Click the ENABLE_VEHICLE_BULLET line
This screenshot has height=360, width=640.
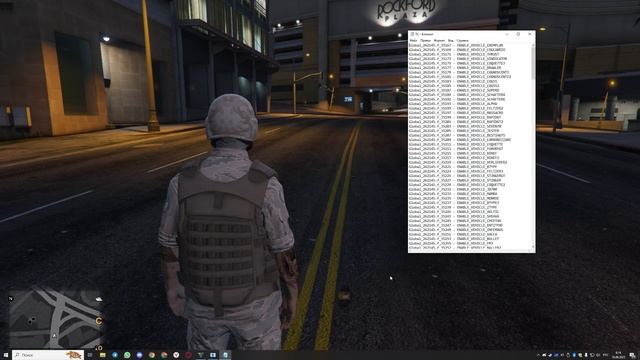click(x=454, y=239)
